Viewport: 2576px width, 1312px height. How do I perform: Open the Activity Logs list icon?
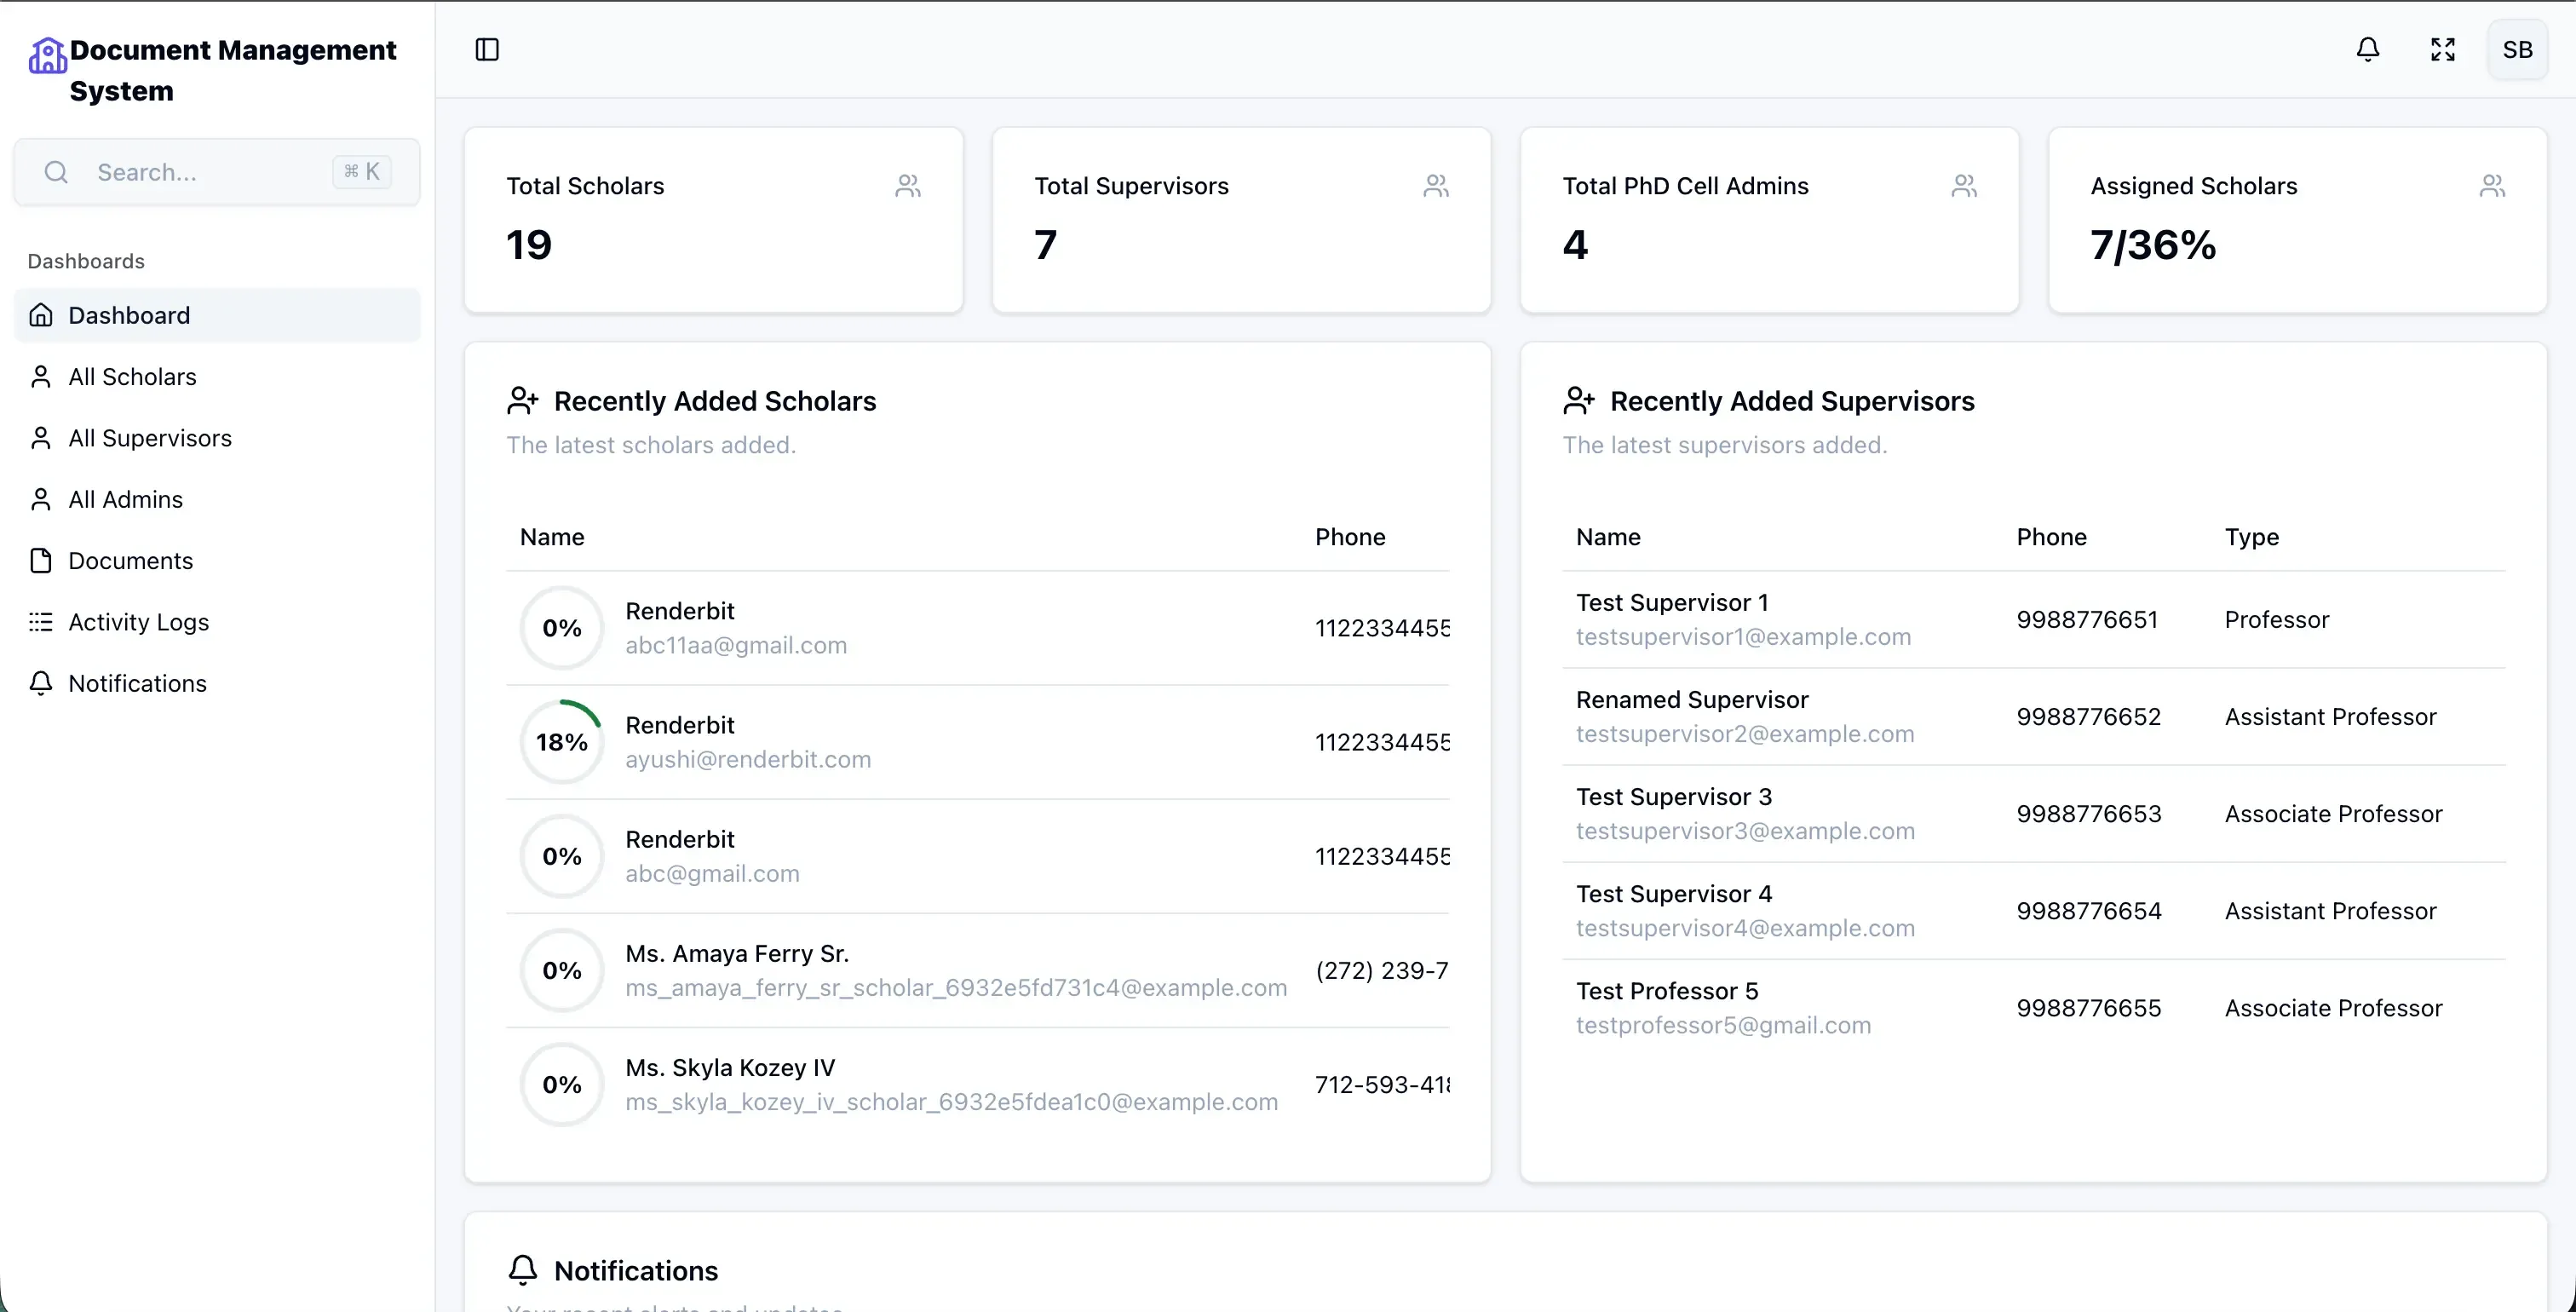tap(41, 622)
